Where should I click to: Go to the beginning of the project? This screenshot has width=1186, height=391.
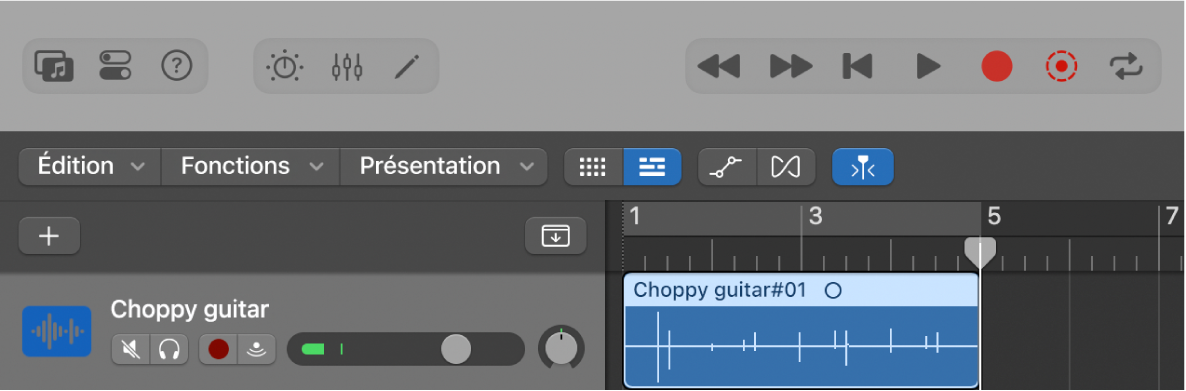tap(858, 67)
